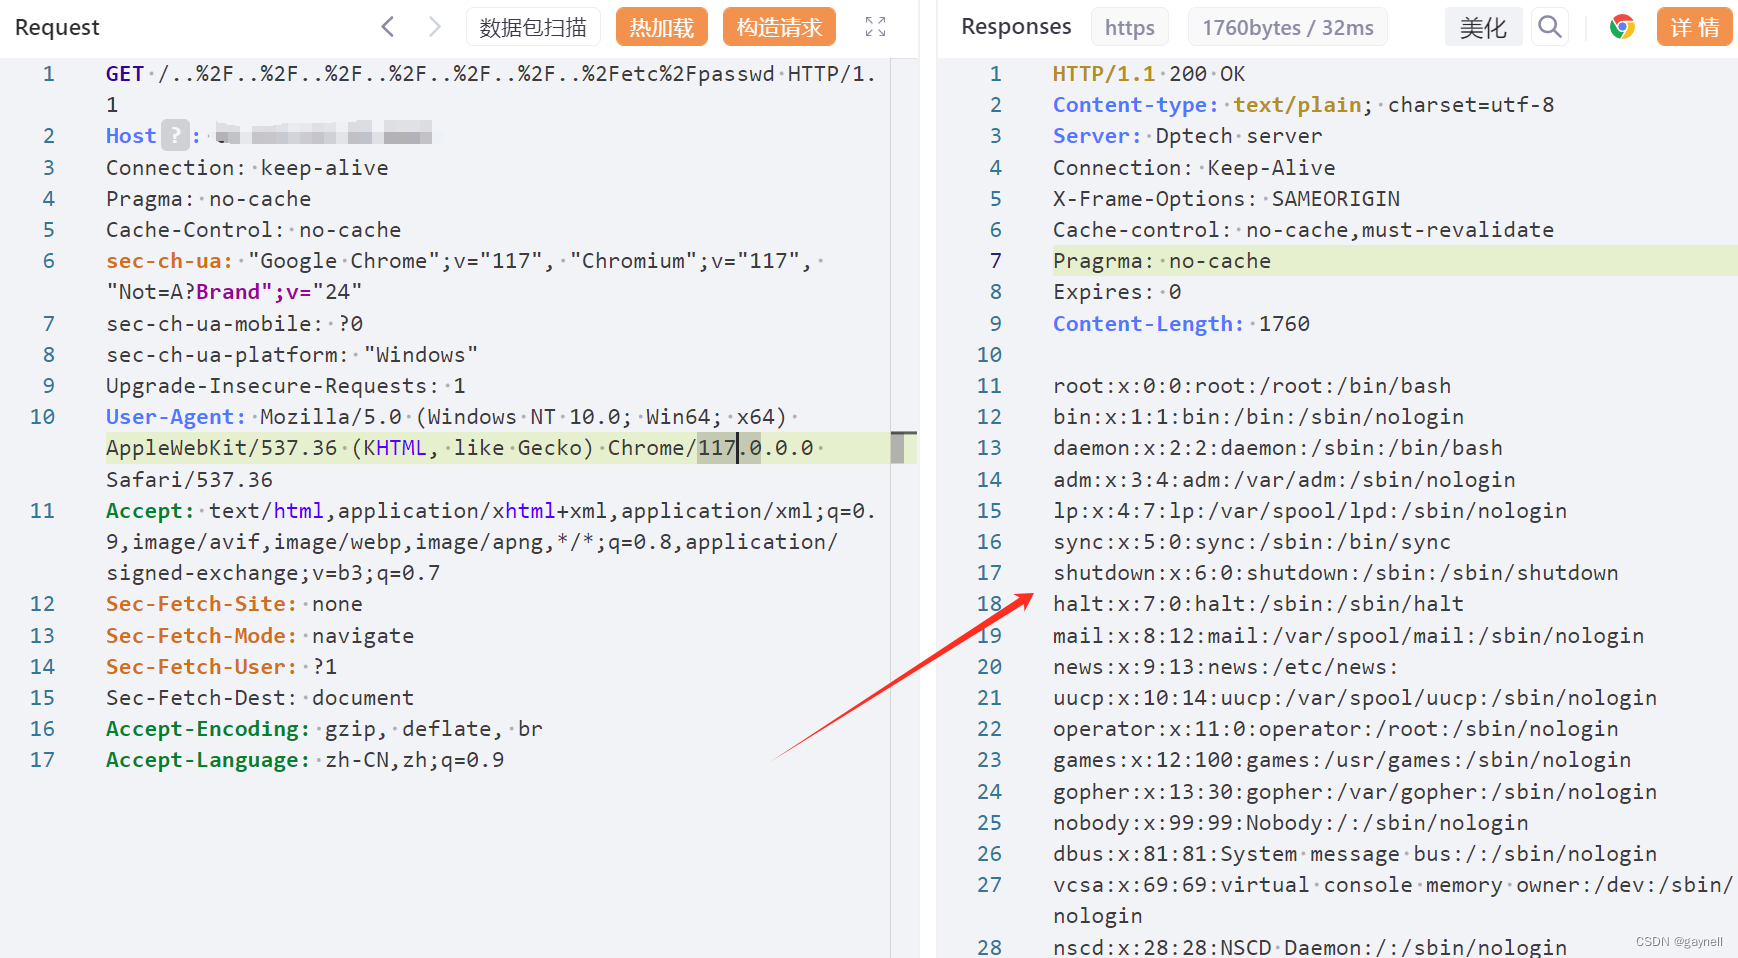Screen dimensions: 1738x958
Task: Click the Connection: Keep-Alive response header
Action: click(1194, 167)
